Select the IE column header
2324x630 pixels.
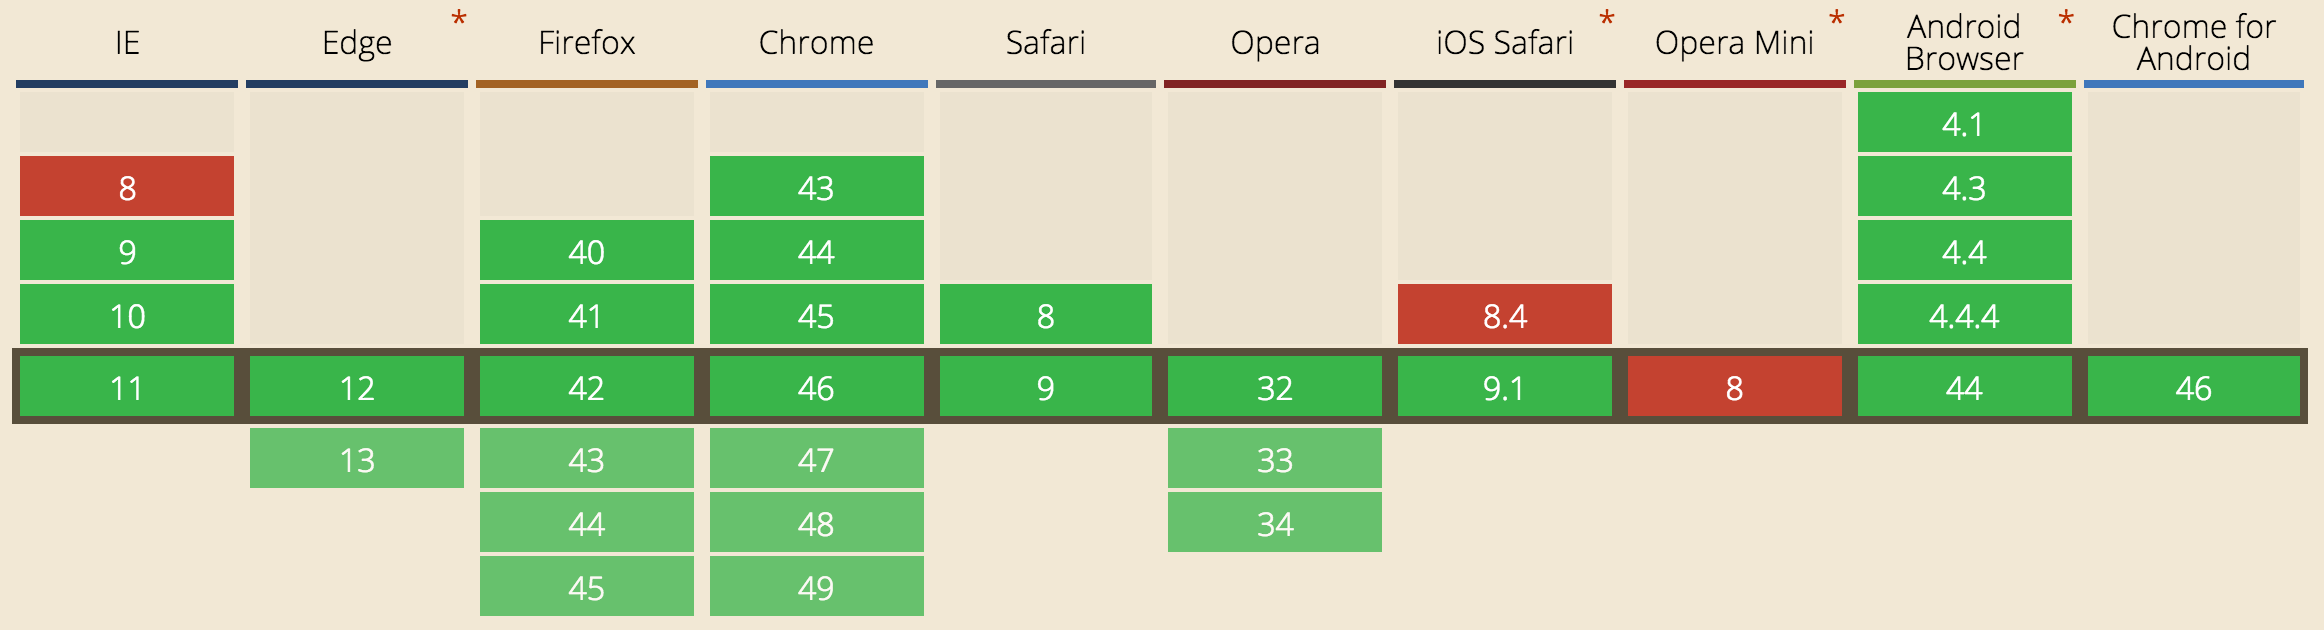[x=127, y=43]
